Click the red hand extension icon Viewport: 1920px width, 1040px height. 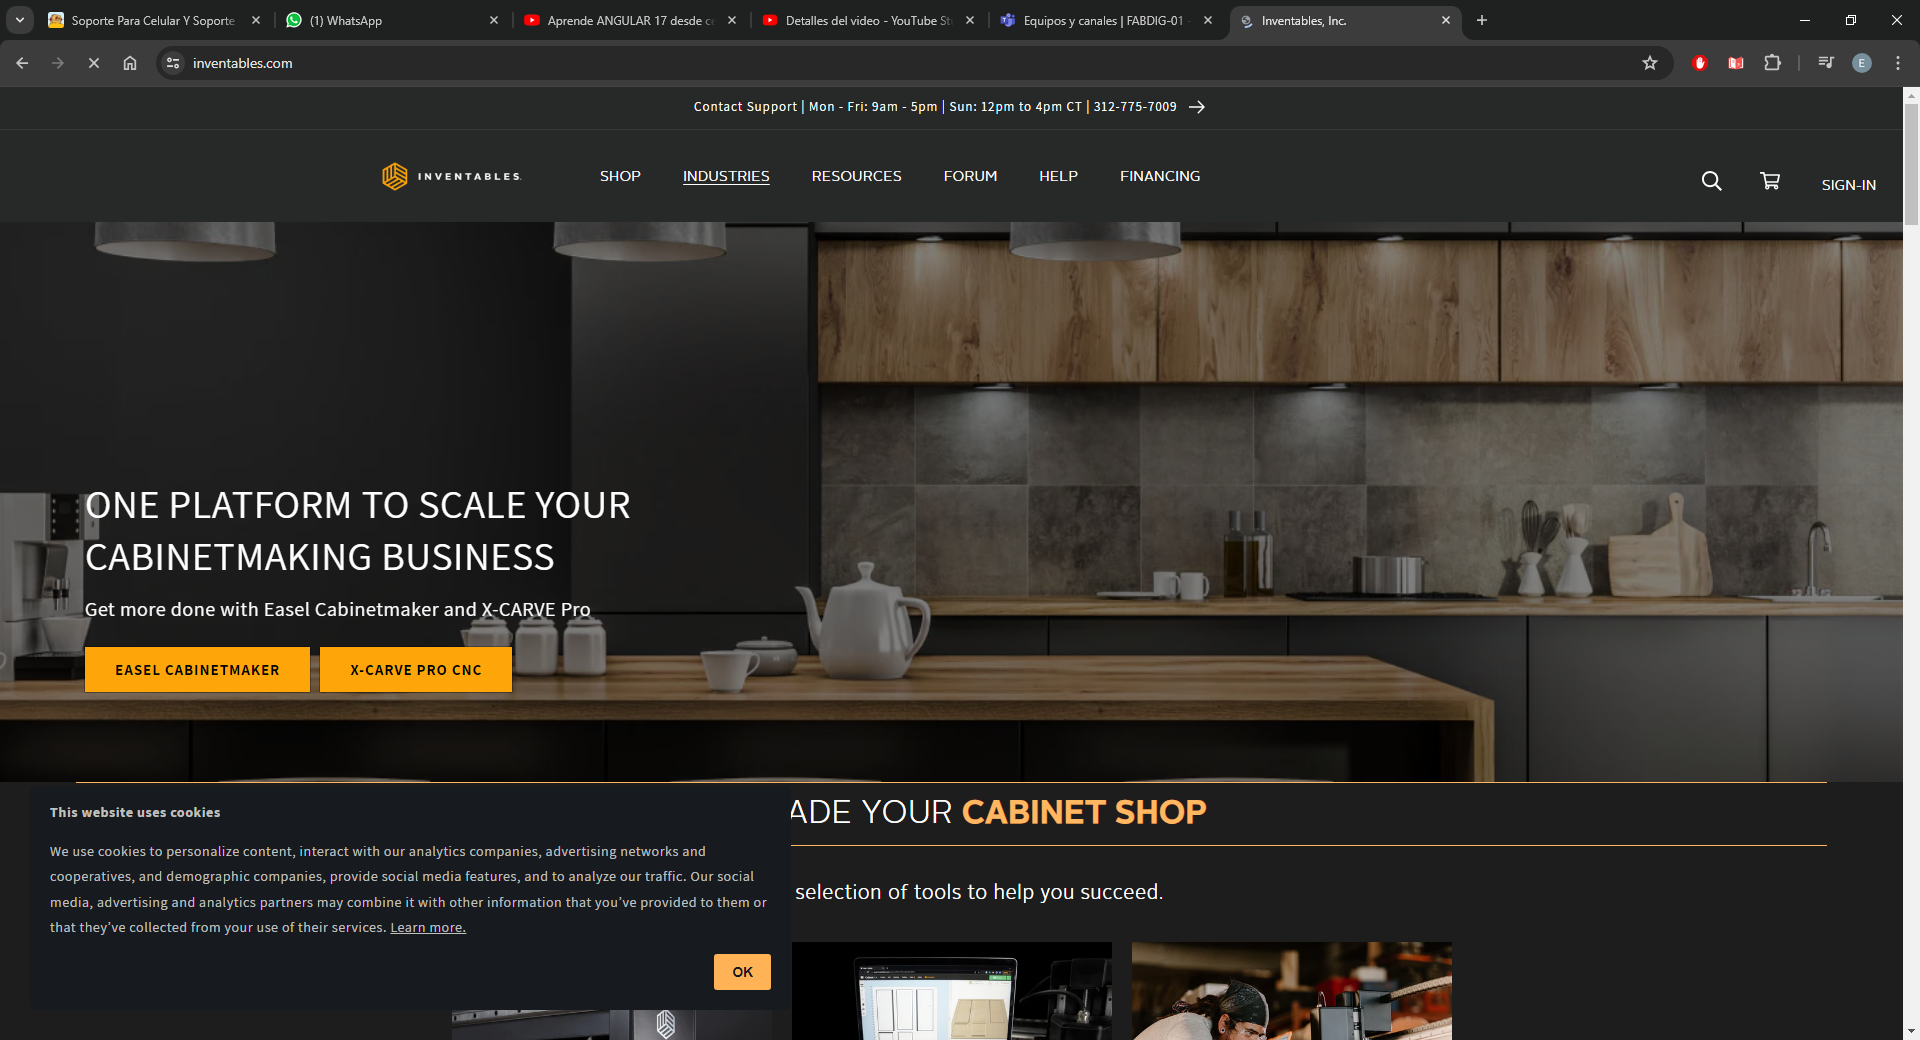(x=1700, y=63)
